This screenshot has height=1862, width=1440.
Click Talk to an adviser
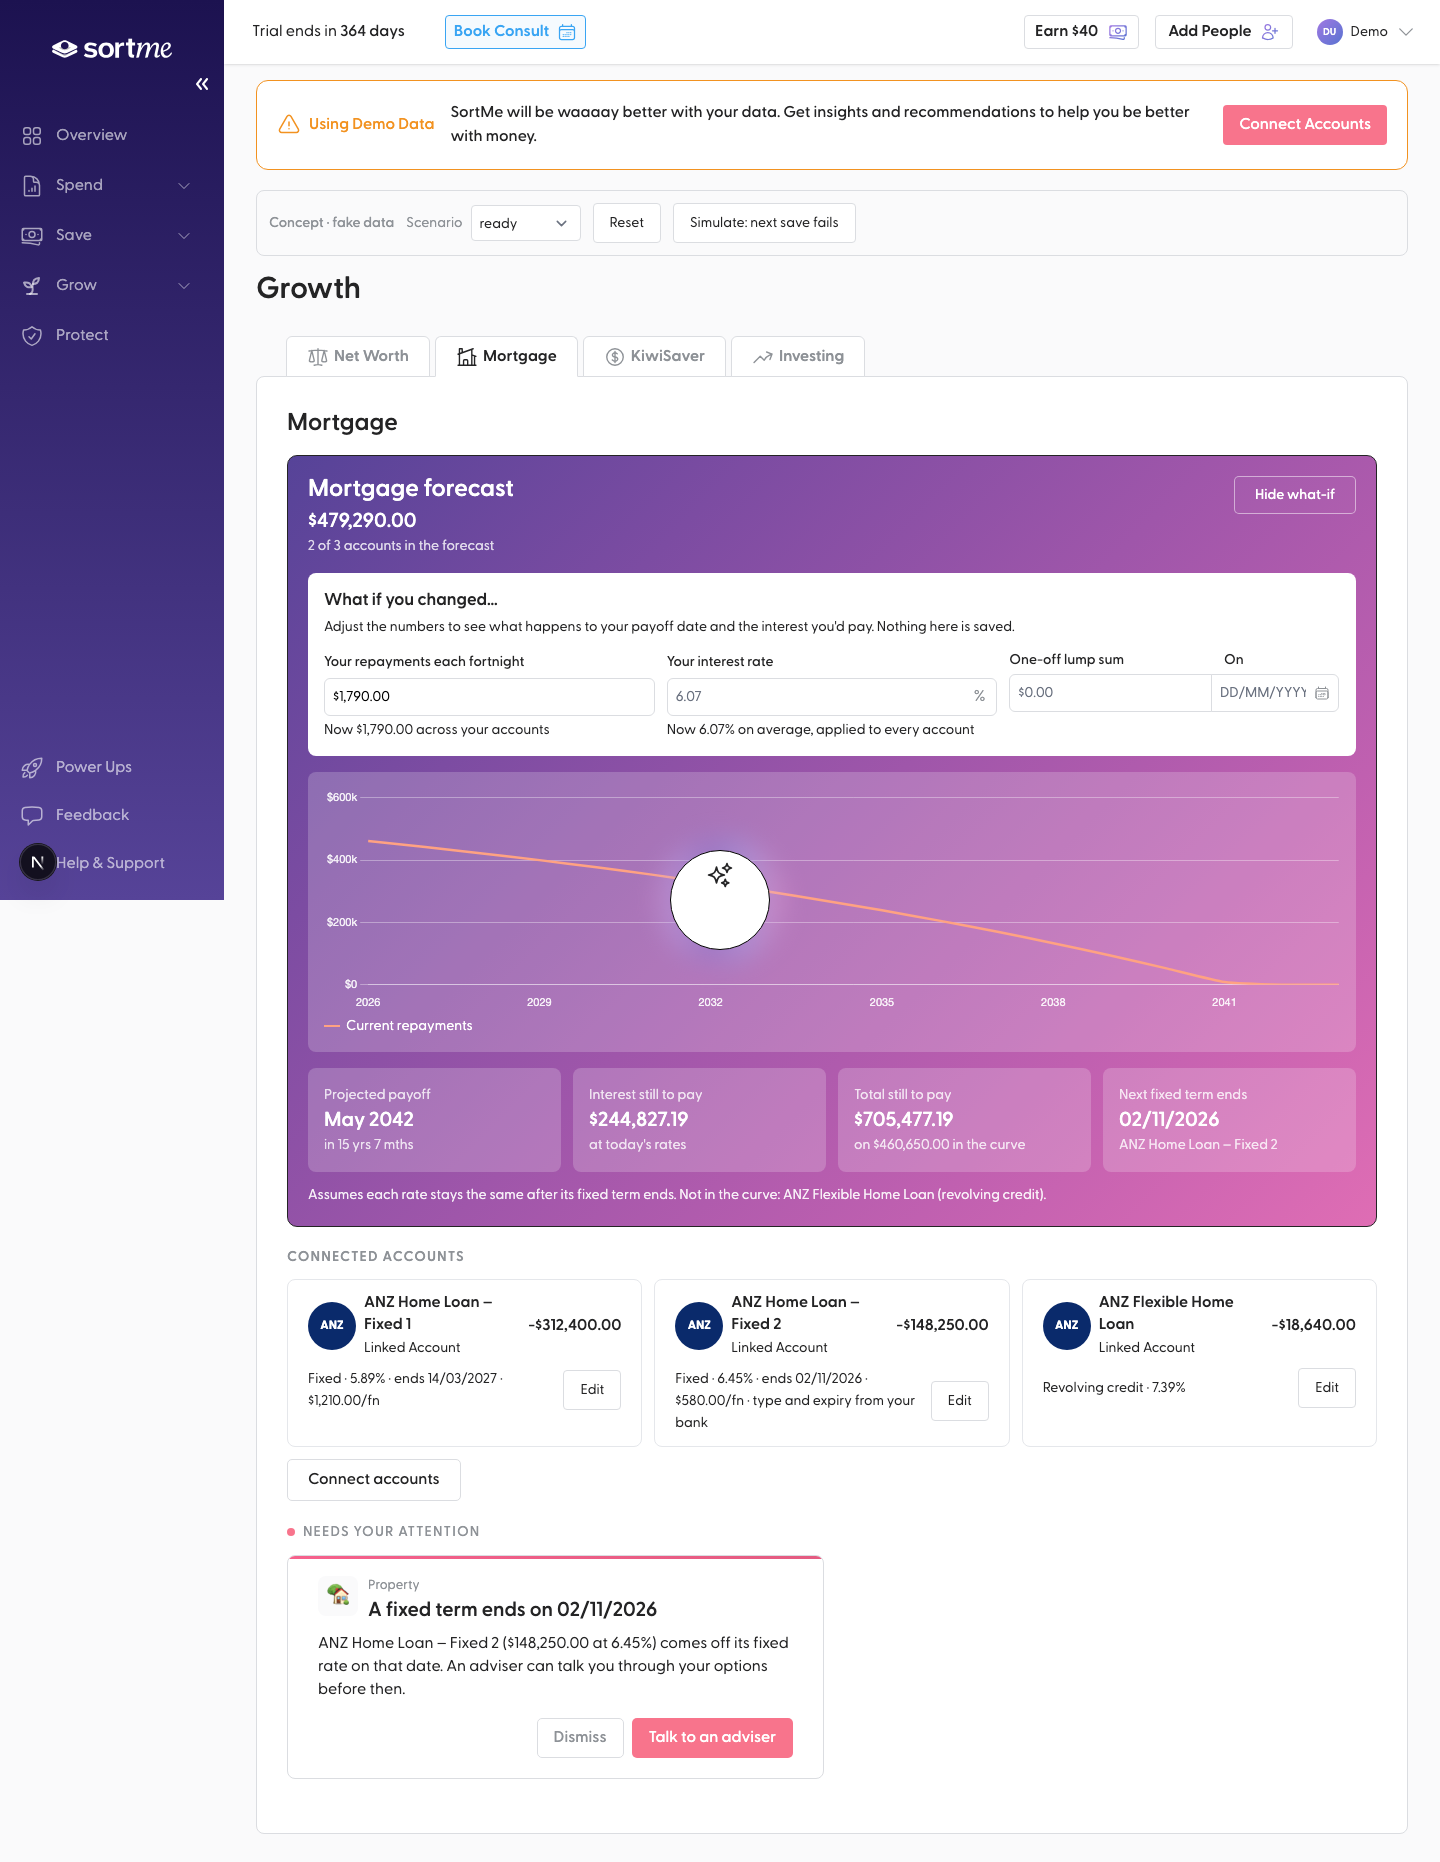coord(712,1738)
